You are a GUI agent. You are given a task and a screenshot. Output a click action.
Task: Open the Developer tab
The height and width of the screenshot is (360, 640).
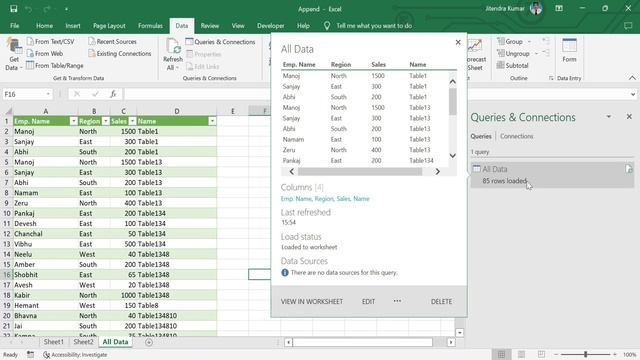coord(270,26)
